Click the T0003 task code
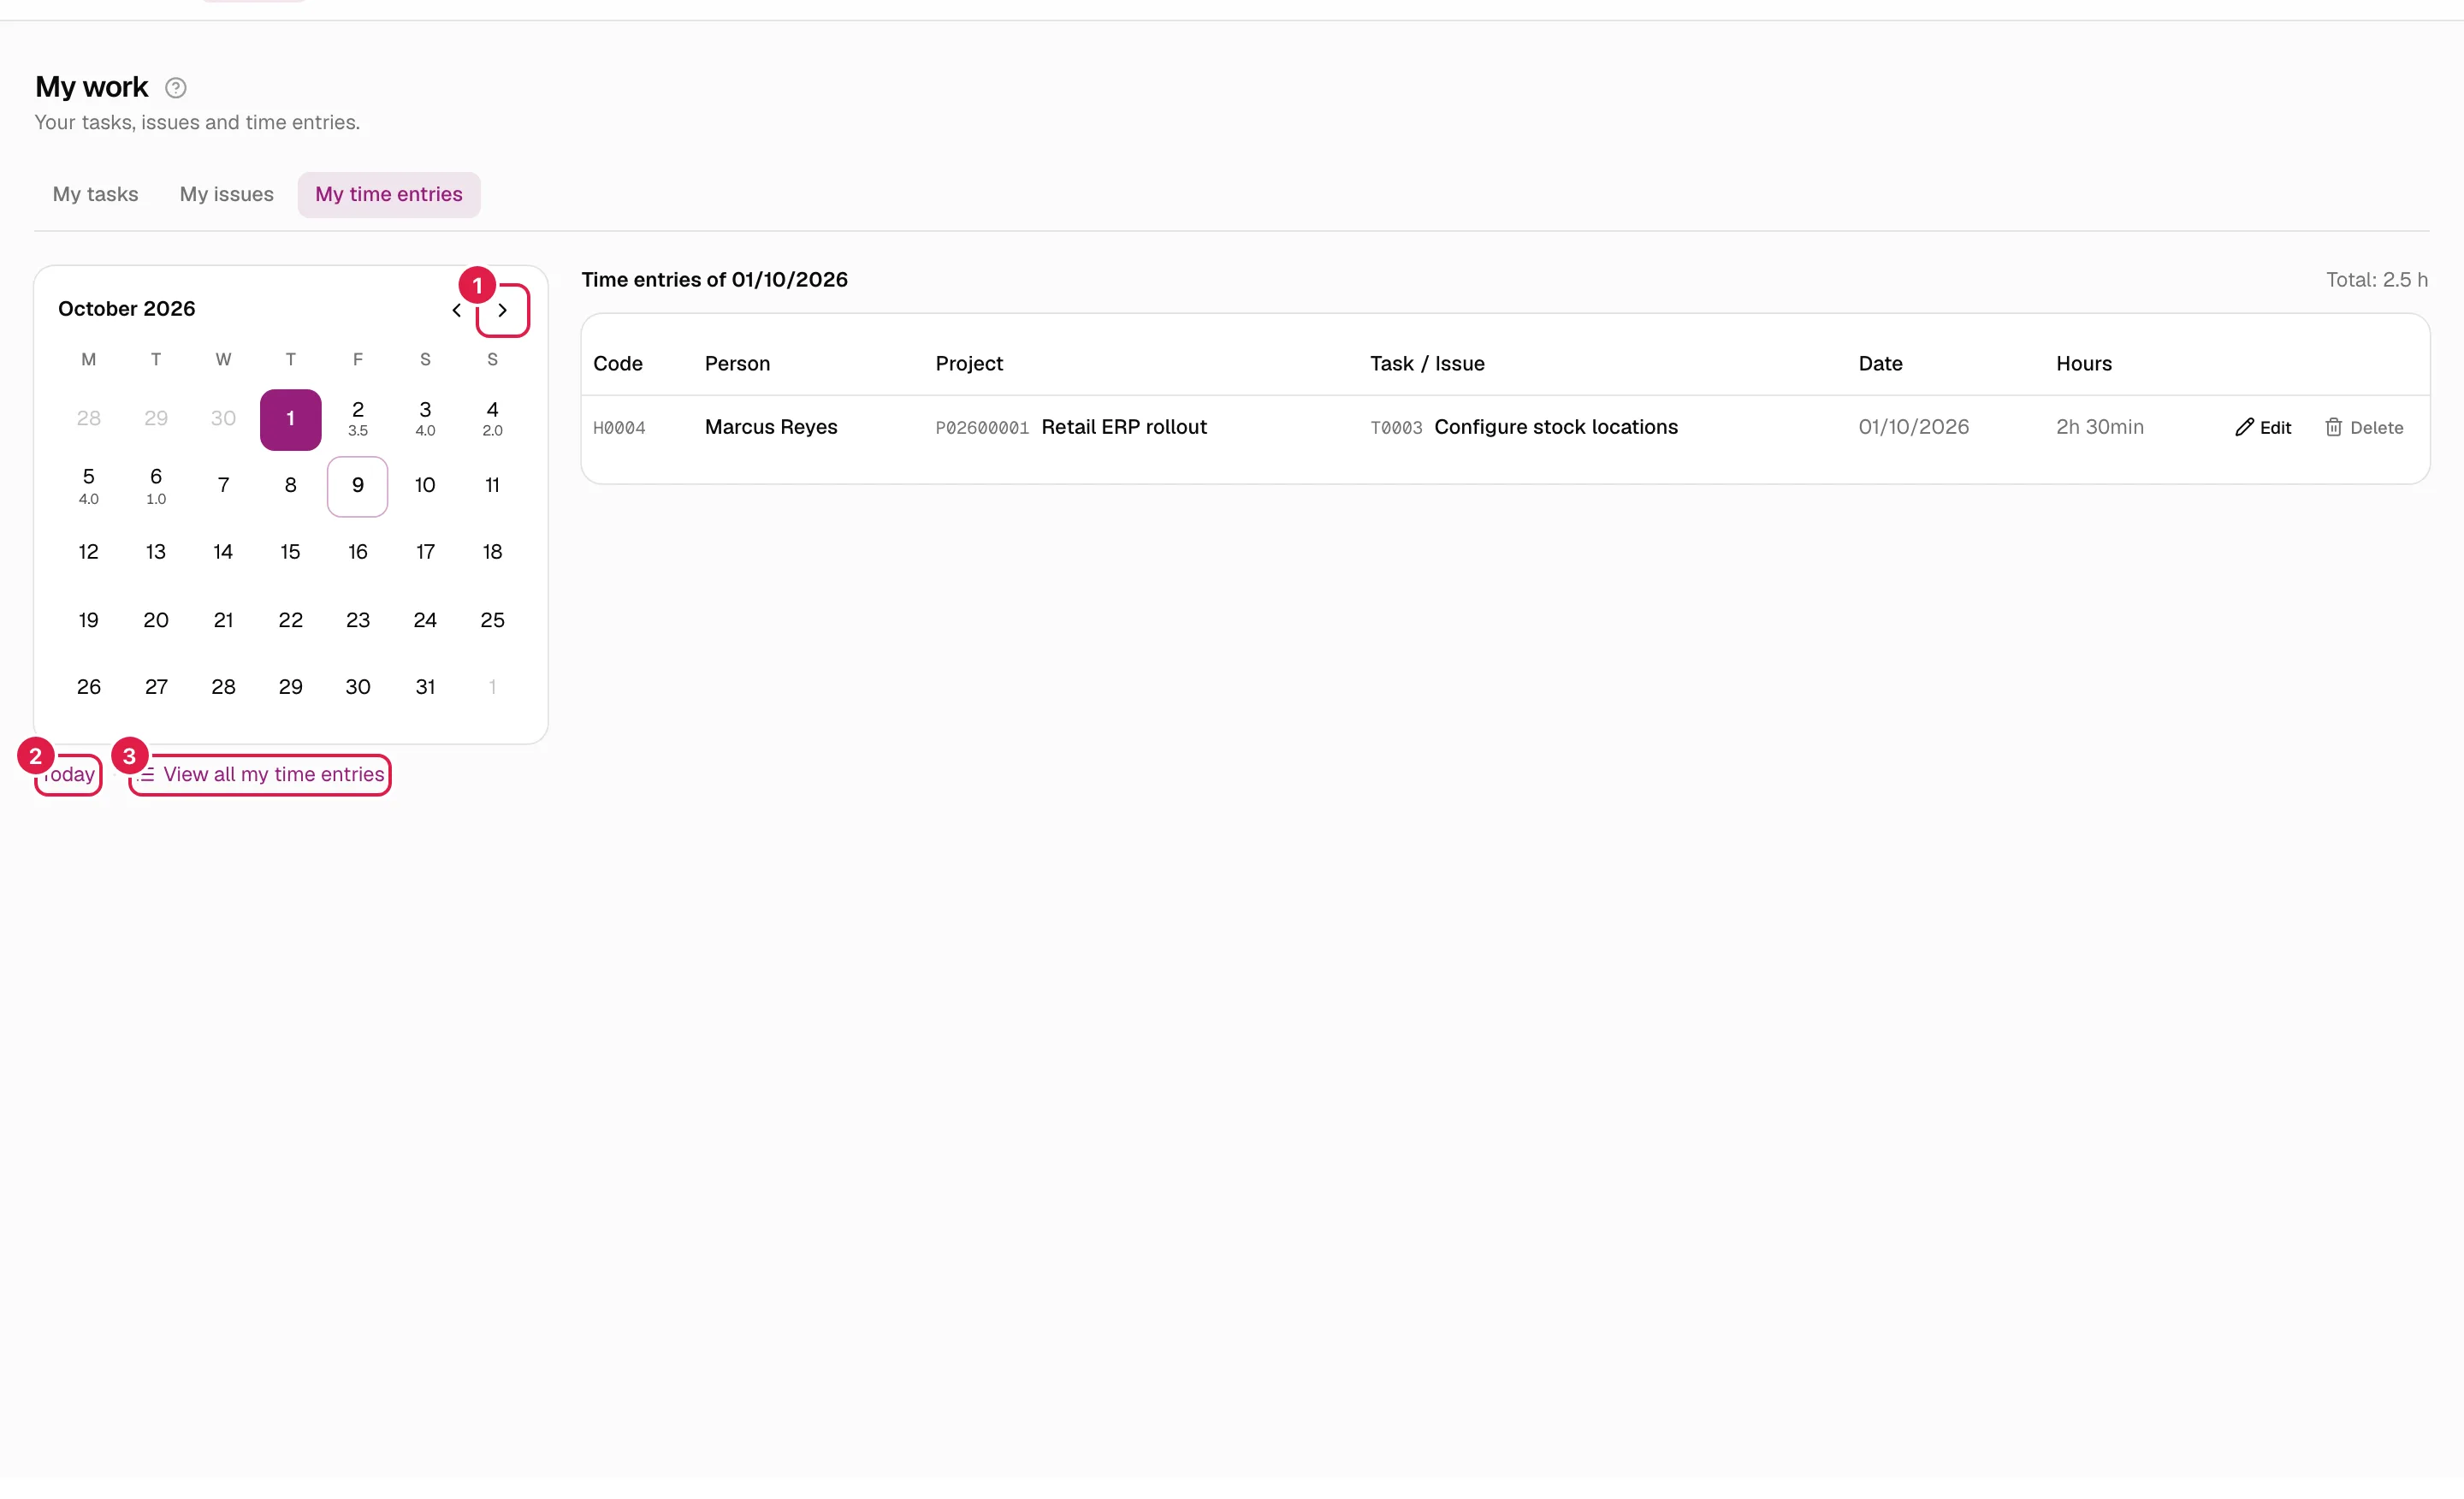Screen dimensions: 2464x1499 [1396, 428]
